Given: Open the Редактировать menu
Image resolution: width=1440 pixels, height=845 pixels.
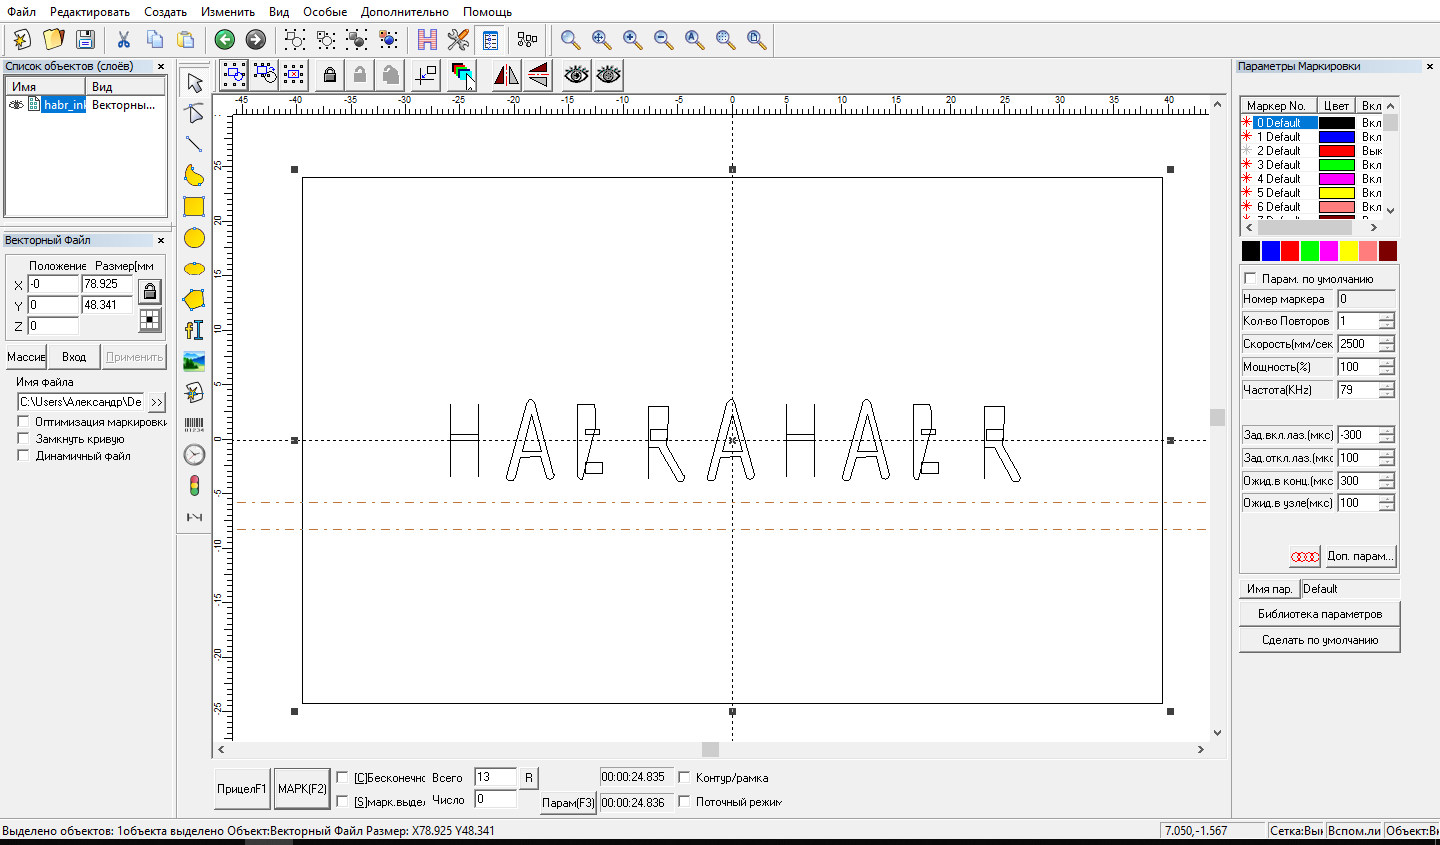Looking at the screenshot, I should tap(90, 12).
